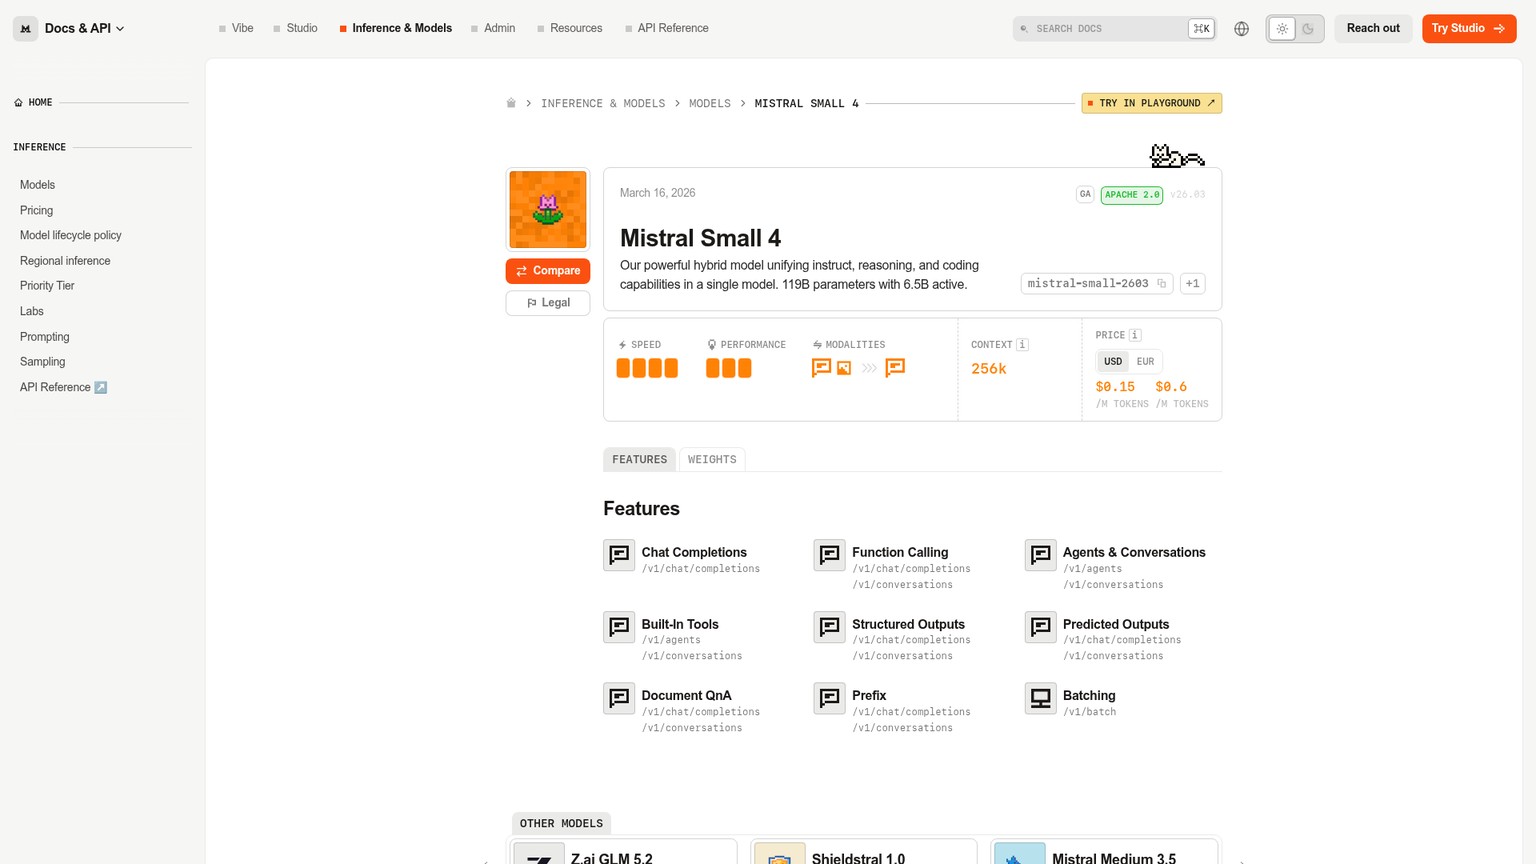
Task: Click the Reach out button
Action: point(1373,29)
